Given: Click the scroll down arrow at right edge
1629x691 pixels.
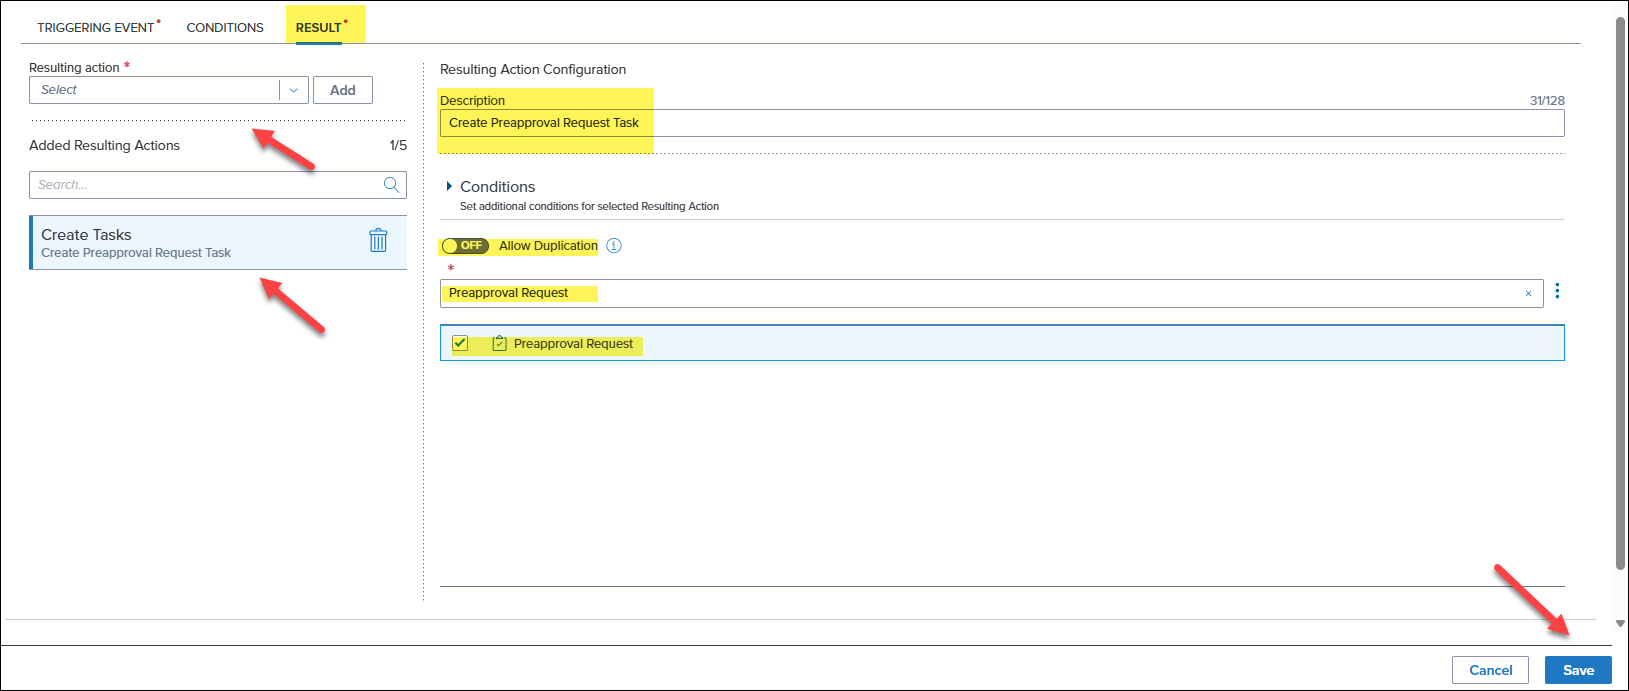Looking at the screenshot, I should (1620, 624).
